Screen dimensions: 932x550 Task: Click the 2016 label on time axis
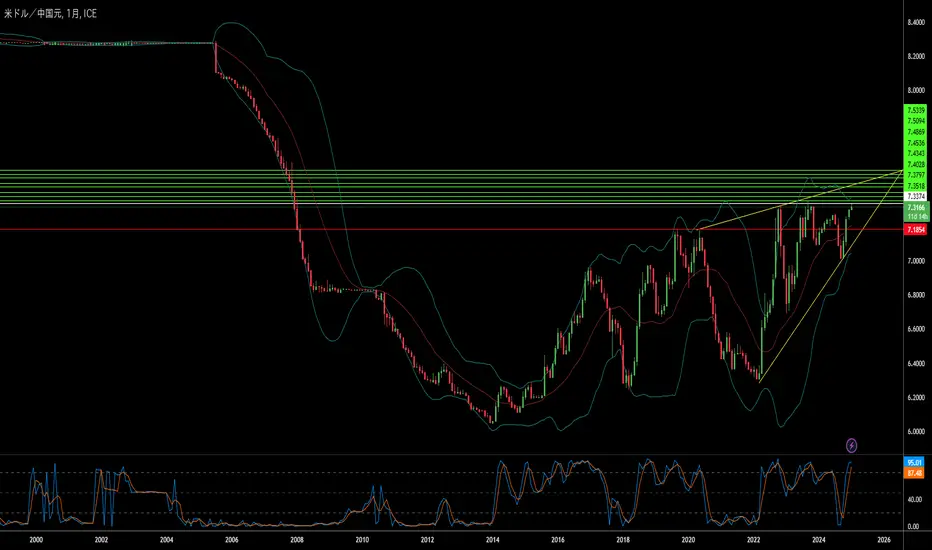pyautogui.click(x=557, y=538)
